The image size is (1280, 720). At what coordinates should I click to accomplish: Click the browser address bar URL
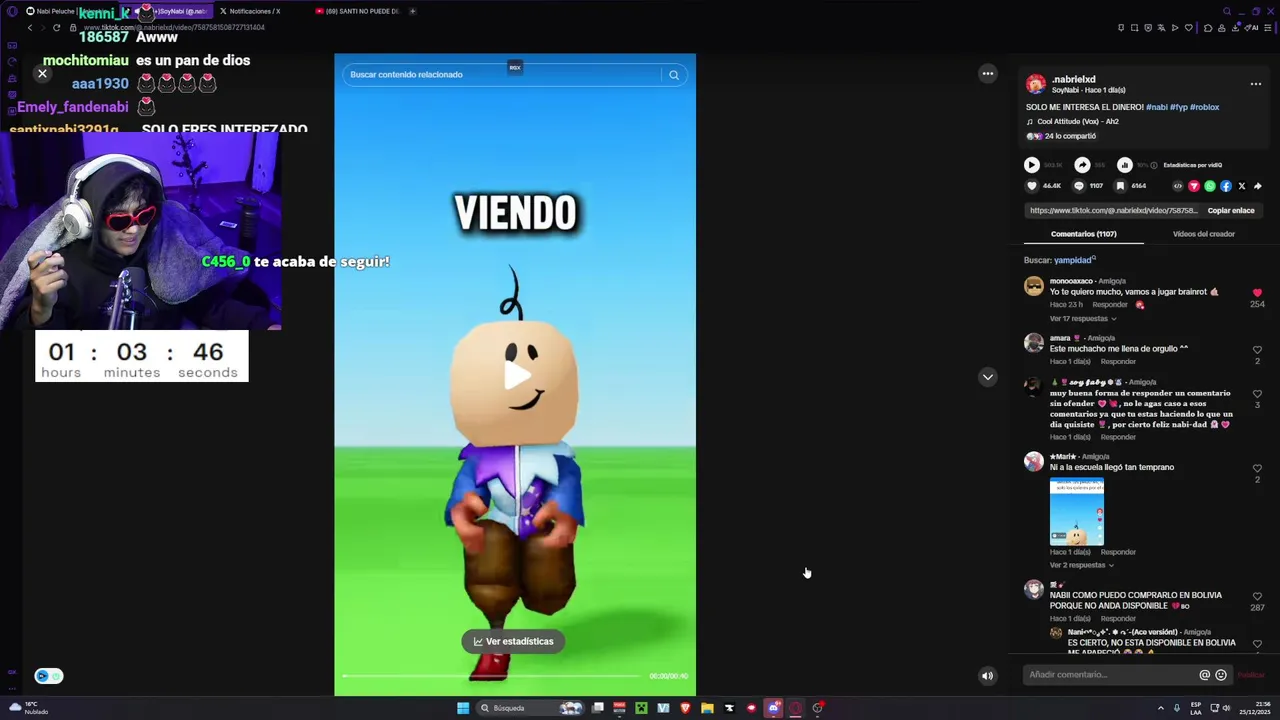[x=174, y=28]
